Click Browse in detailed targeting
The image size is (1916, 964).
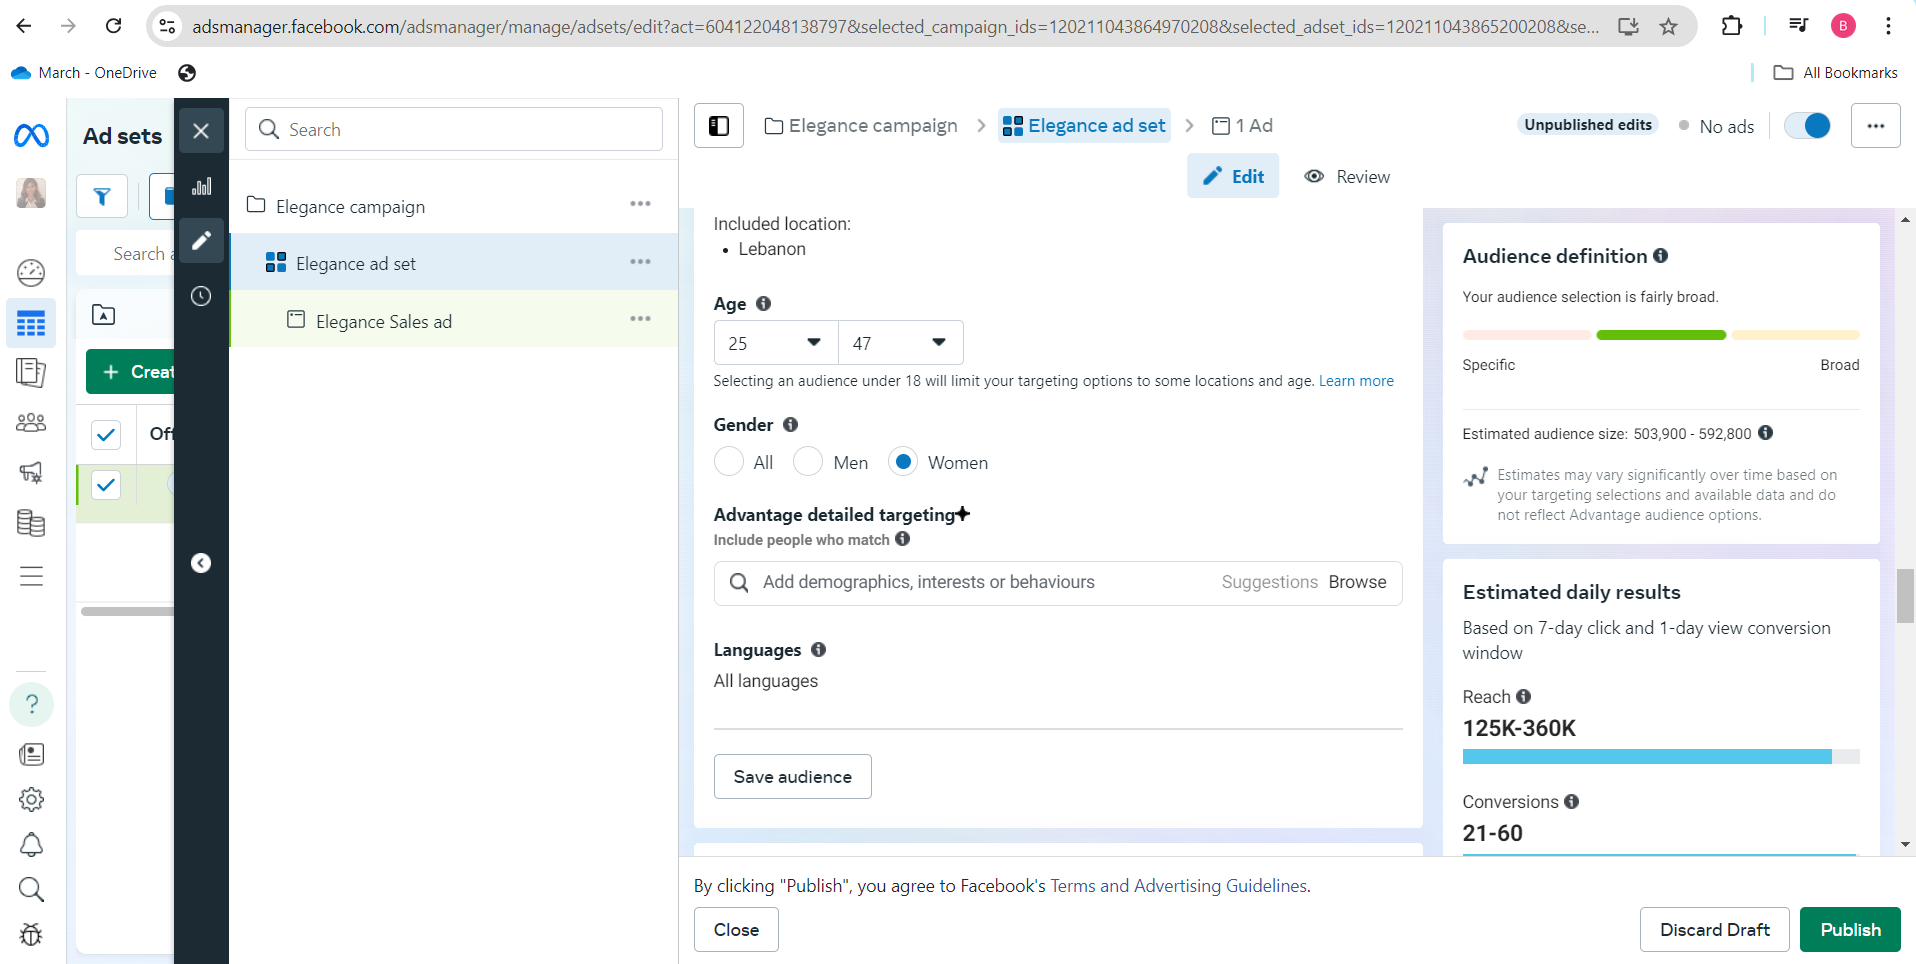1357,582
